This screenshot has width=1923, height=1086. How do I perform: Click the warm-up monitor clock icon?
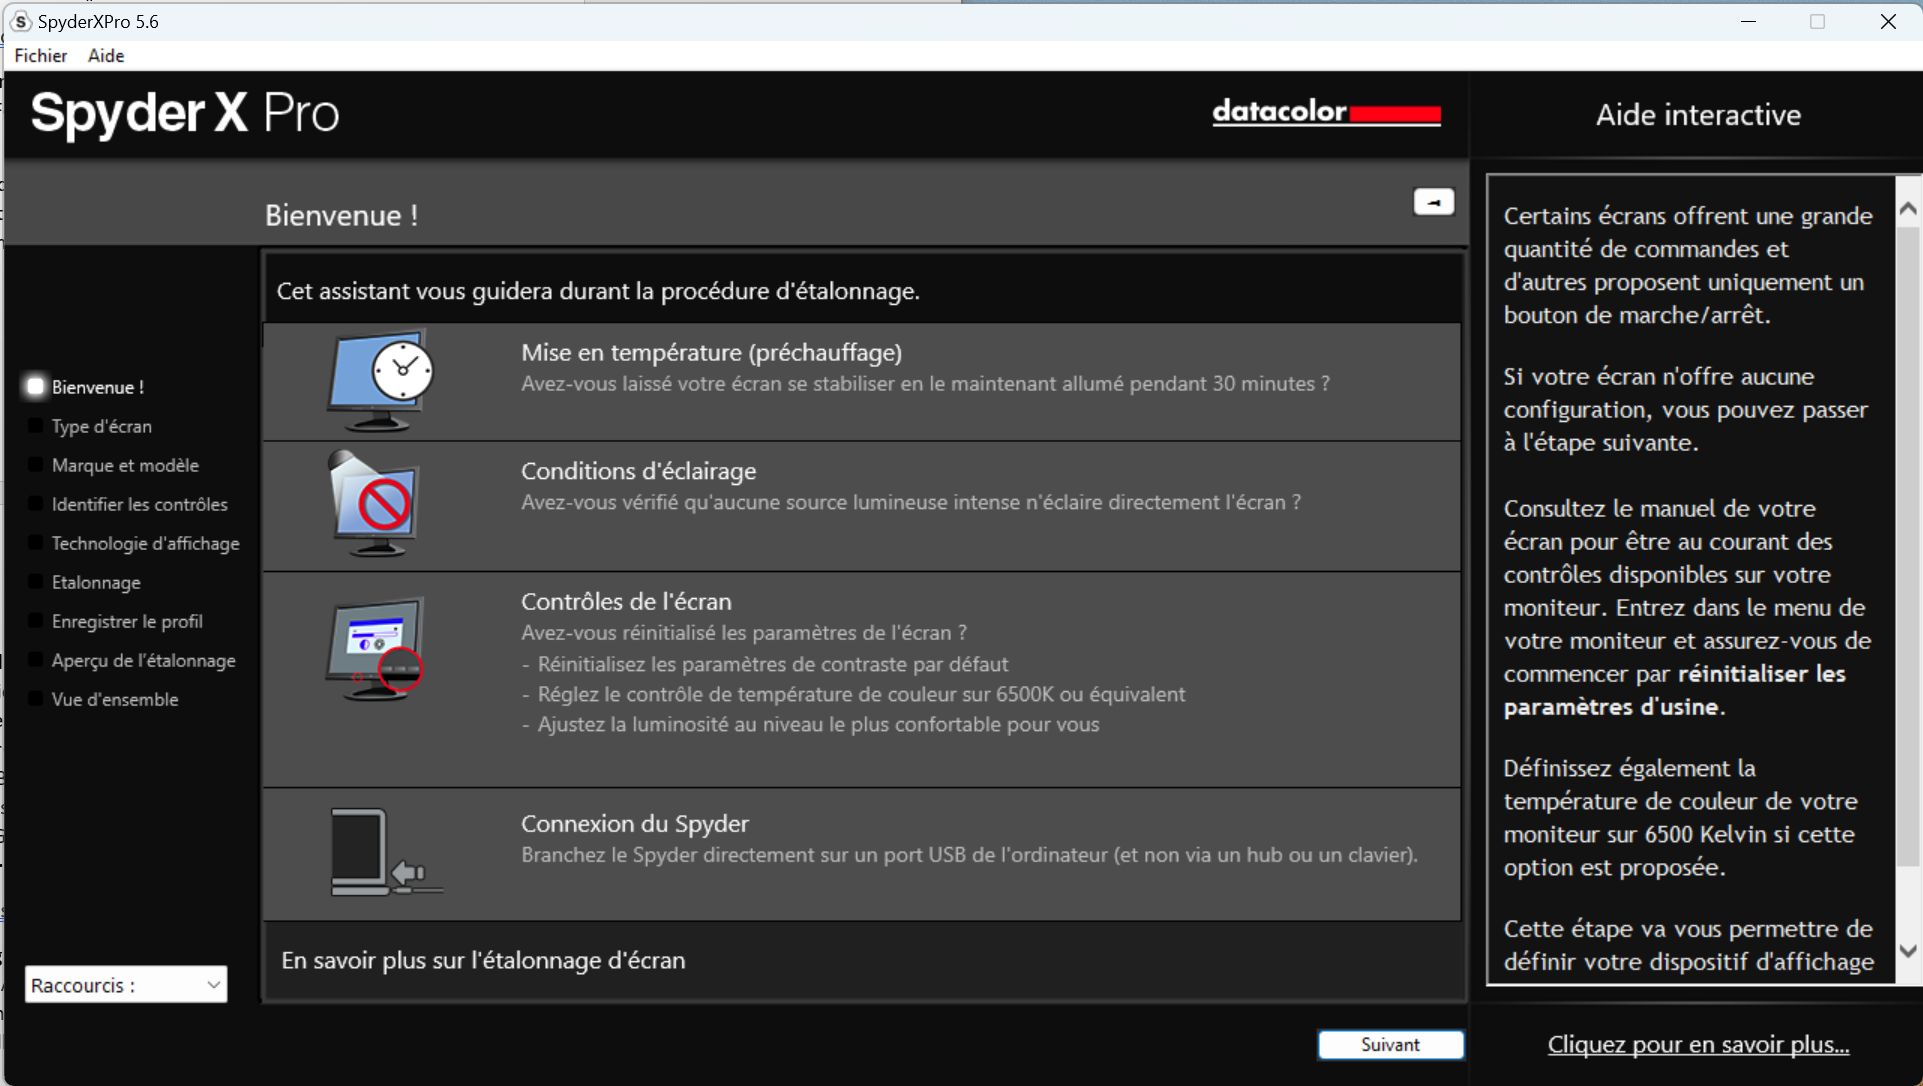(x=381, y=380)
